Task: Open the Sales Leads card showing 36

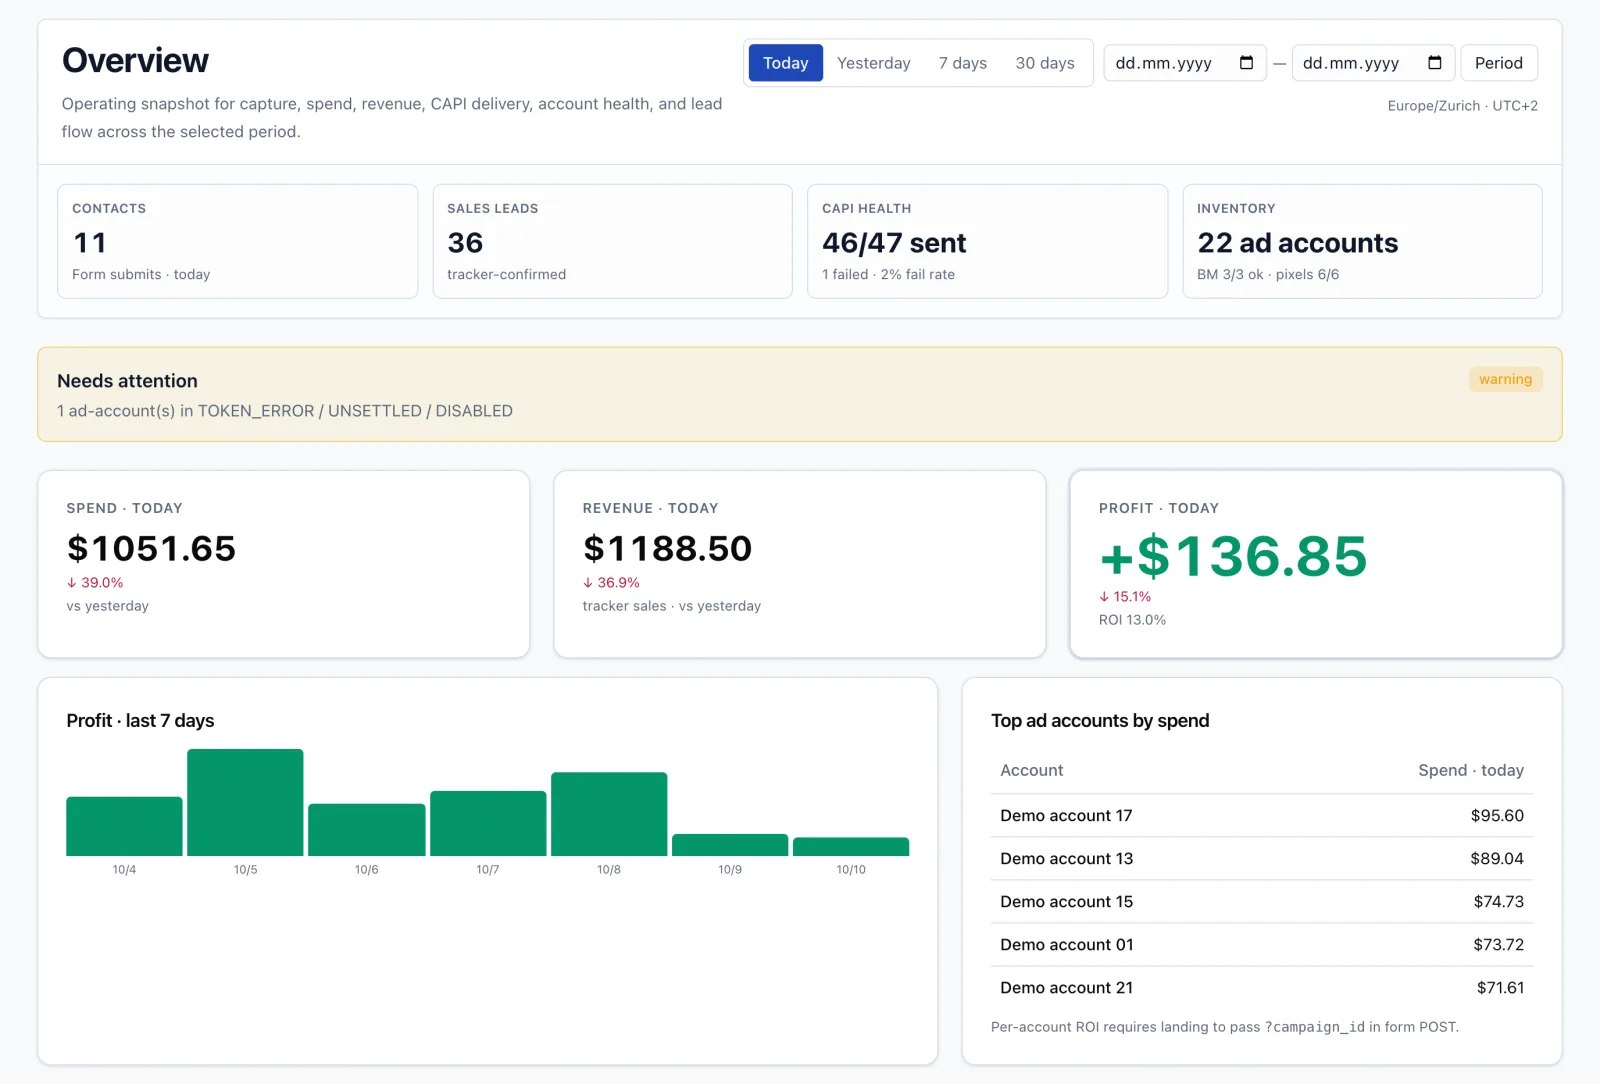Action: (612, 241)
